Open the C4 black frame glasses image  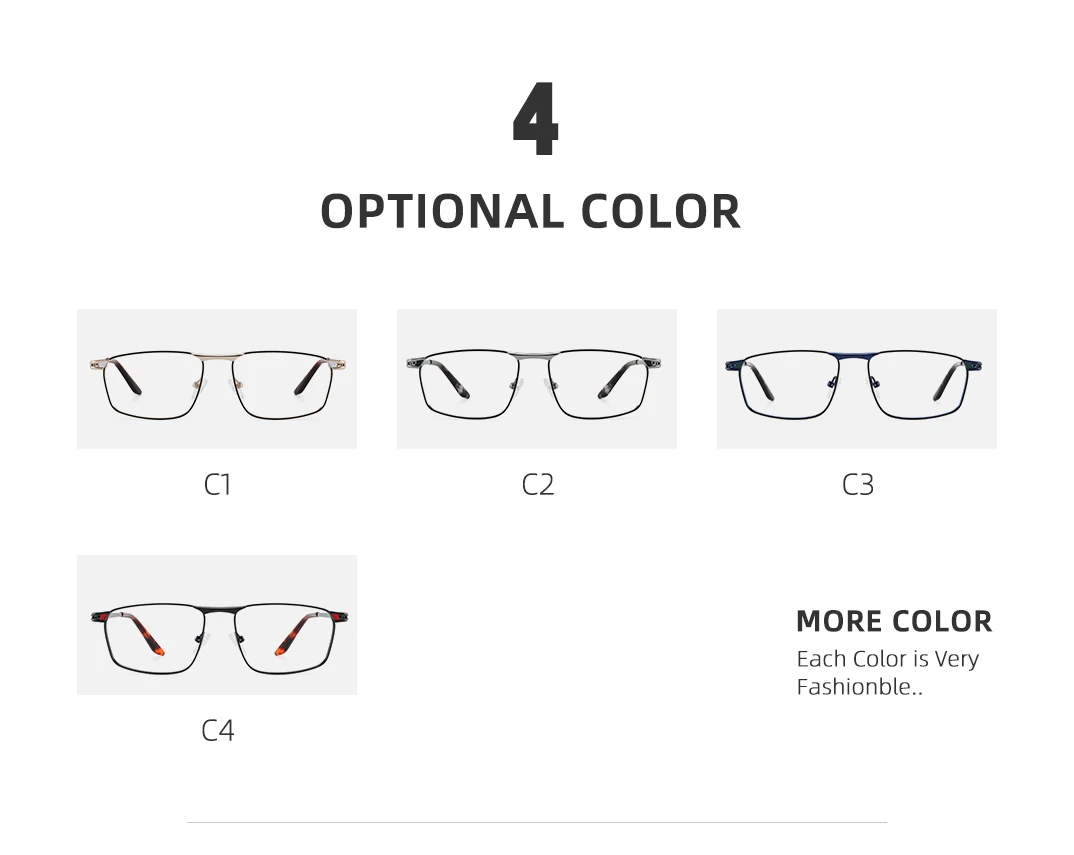(217, 625)
